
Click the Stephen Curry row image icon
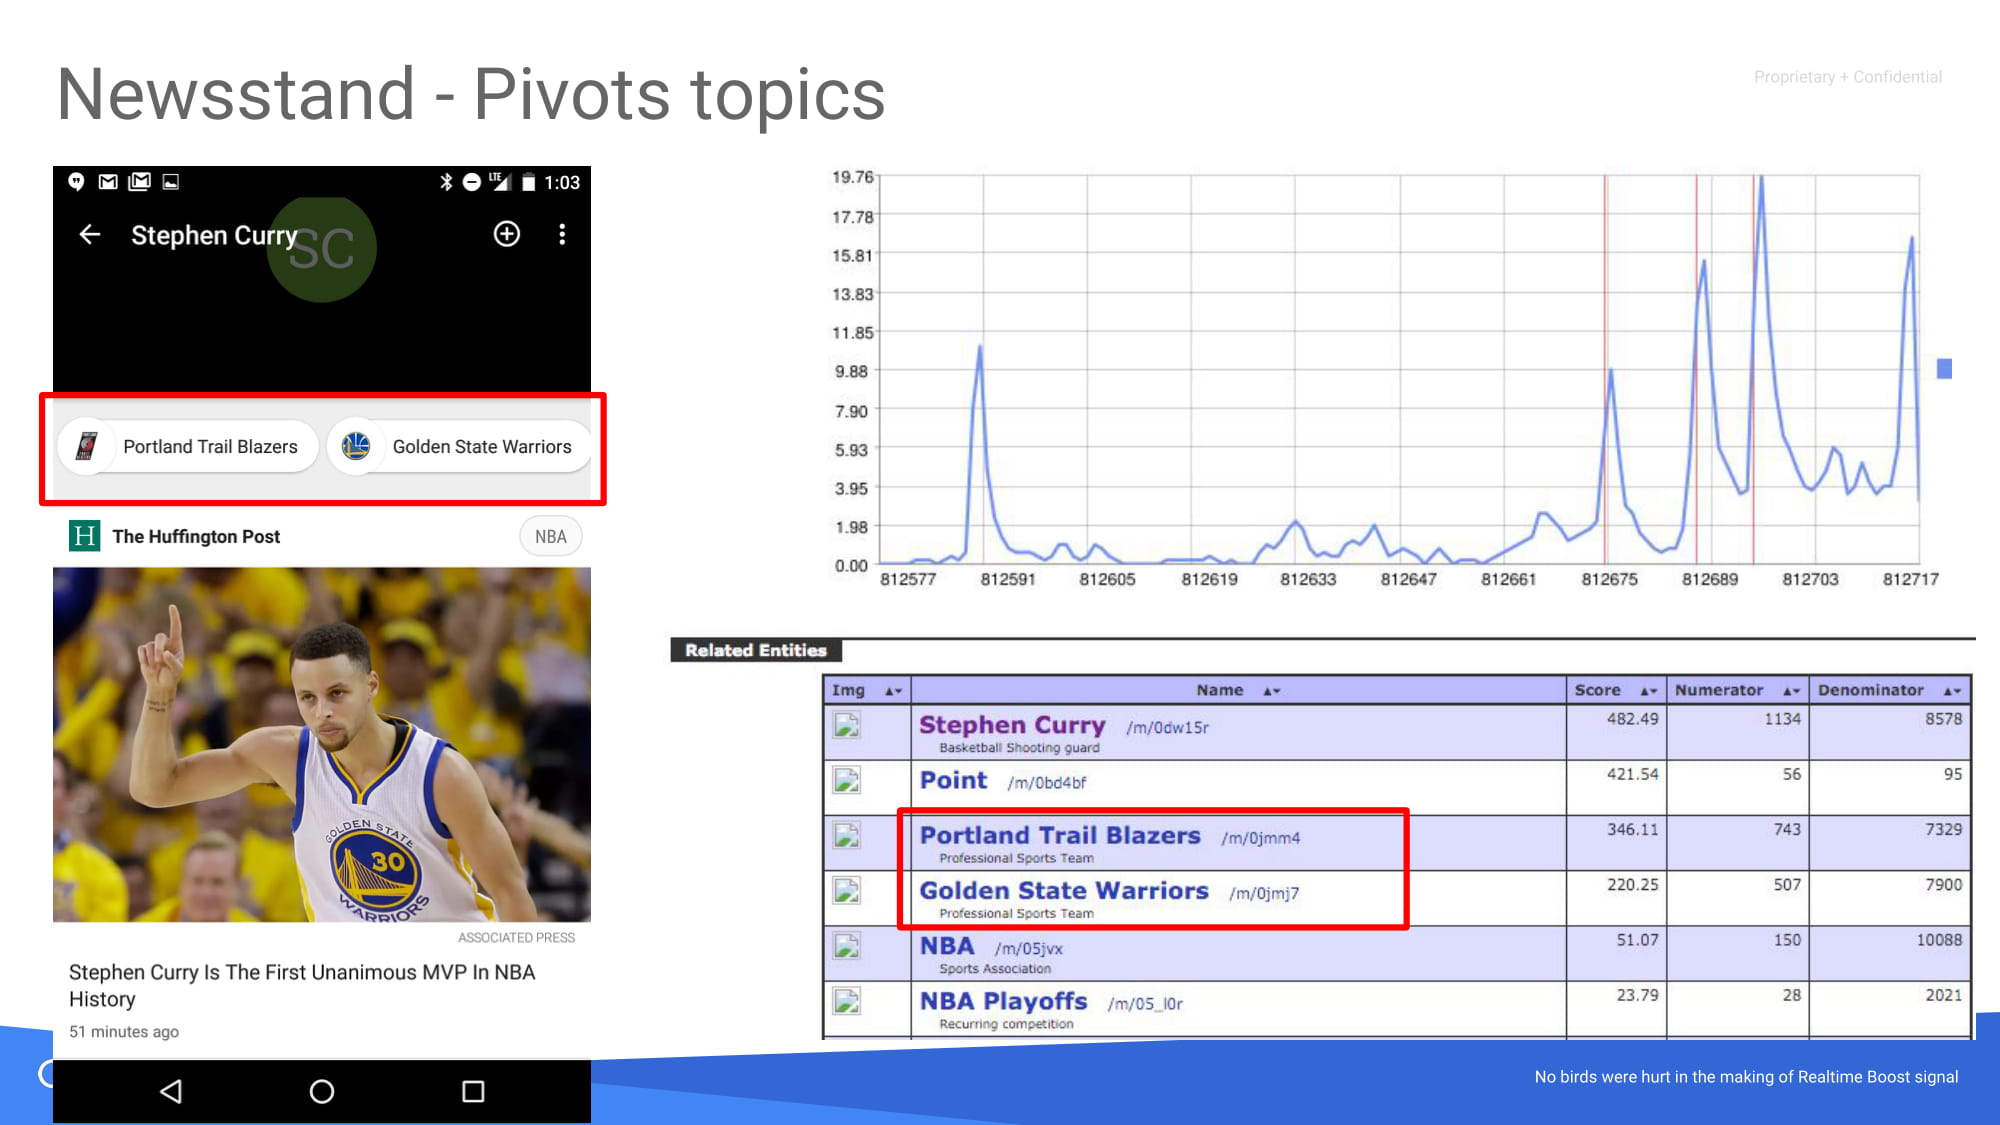tap(847, 725)
